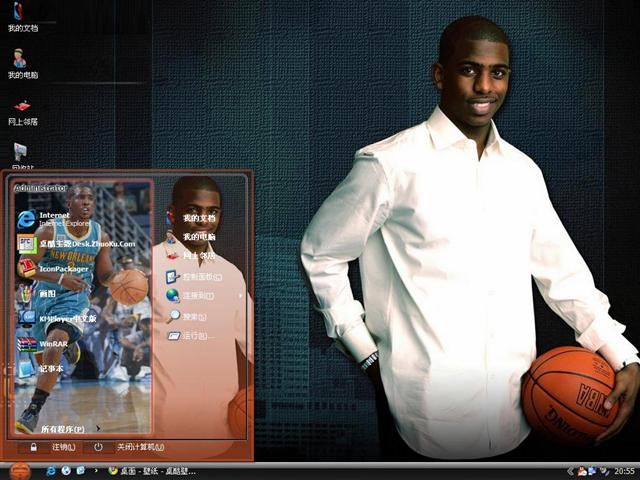Click the person figure tray icon
This screenshot has width=640, height=480.
click(582, 472)
